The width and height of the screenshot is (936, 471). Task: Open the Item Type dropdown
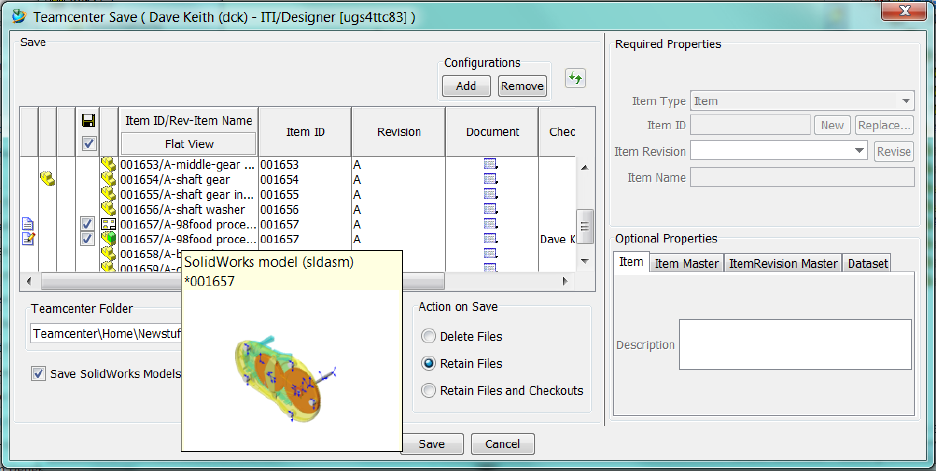906,101
